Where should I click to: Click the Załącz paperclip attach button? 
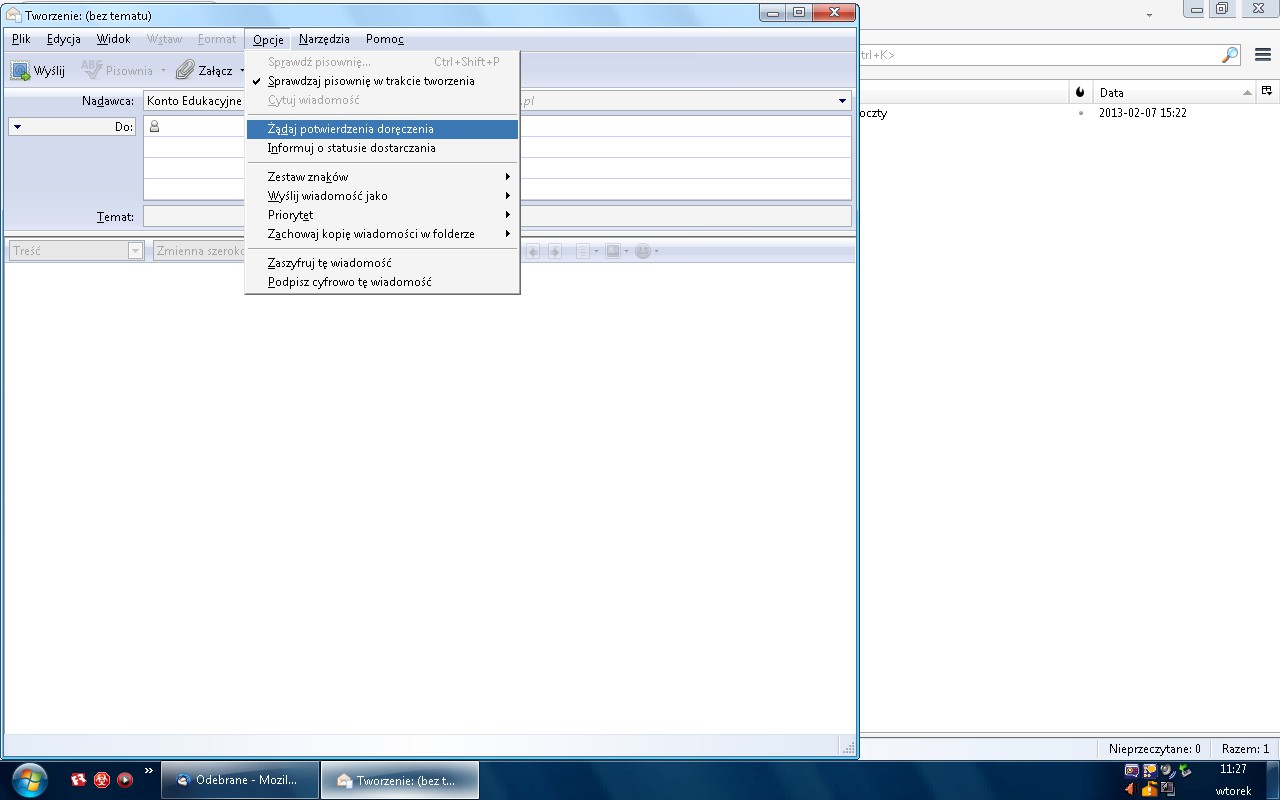[x=204, y=70]
